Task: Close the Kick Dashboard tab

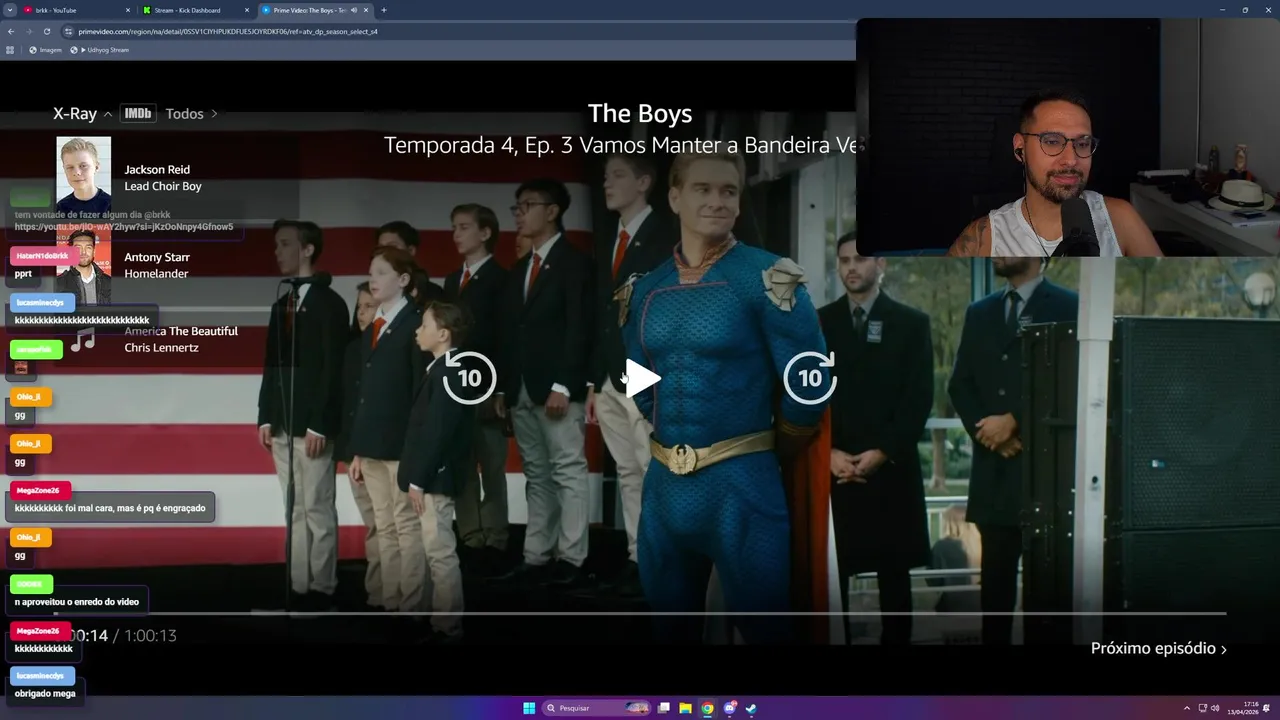Action: click(247, 10)
